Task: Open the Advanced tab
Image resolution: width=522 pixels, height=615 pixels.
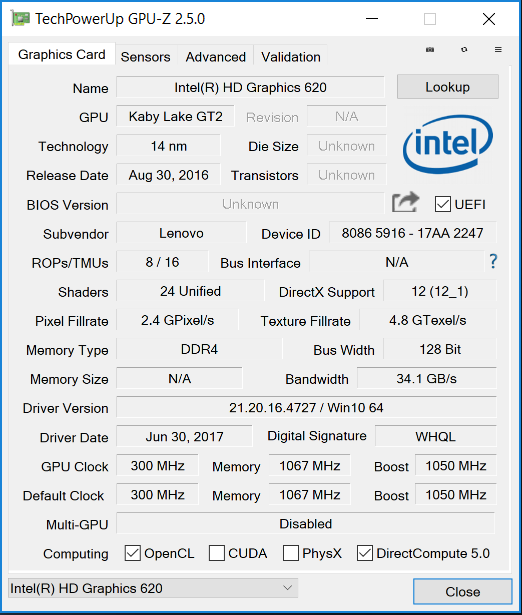Action: tap(216, 57)
